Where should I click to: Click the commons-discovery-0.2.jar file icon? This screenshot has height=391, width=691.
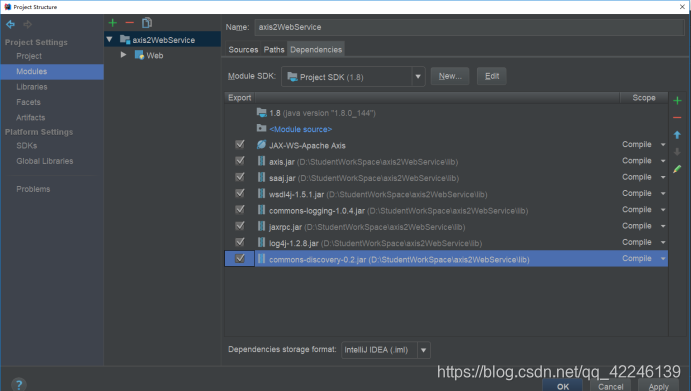pos(262,259)
